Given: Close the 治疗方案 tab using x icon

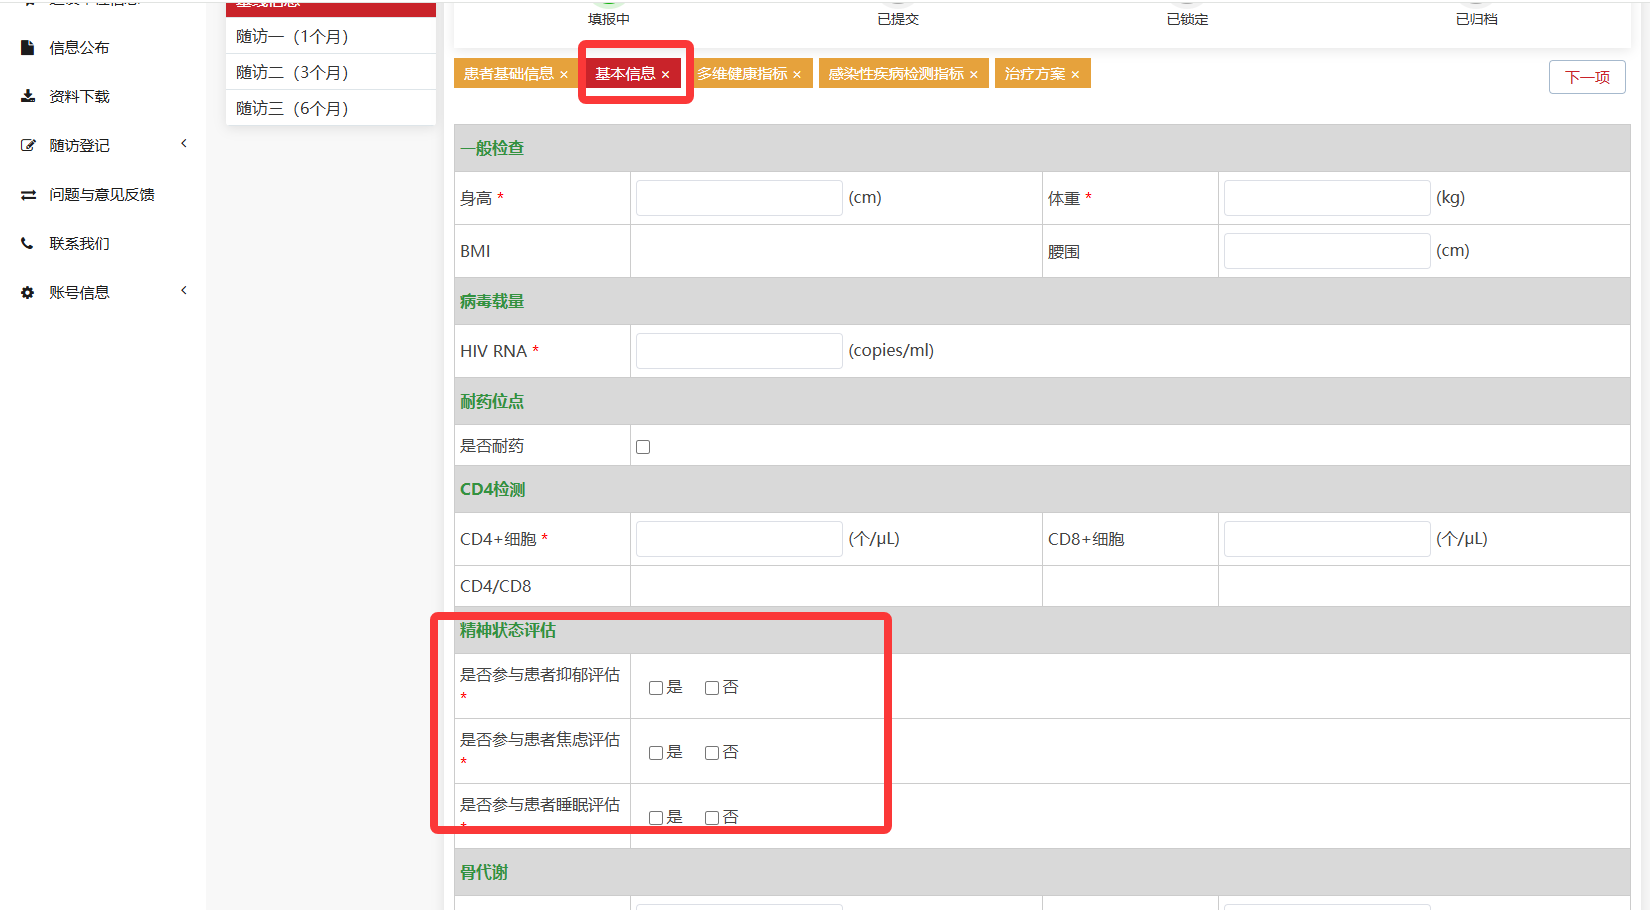Looking at the screenshot, I should [1075, 75].
